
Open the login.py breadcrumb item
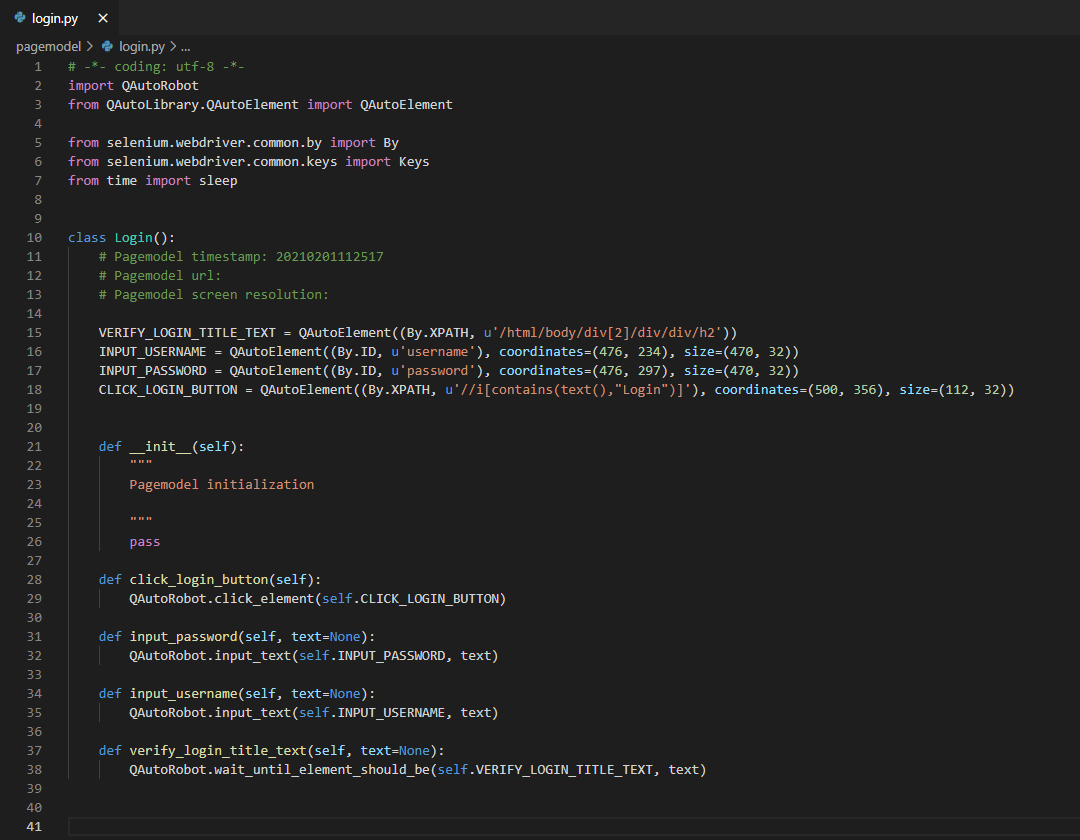tap(142, 47)
